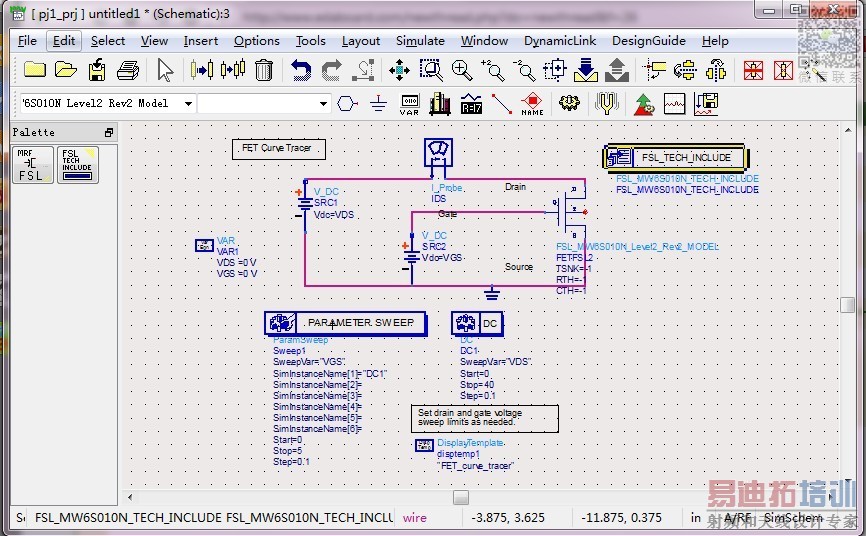866x536 pixels.
Task: Click the wire/pin Name label icon
Action: (532, 104)
